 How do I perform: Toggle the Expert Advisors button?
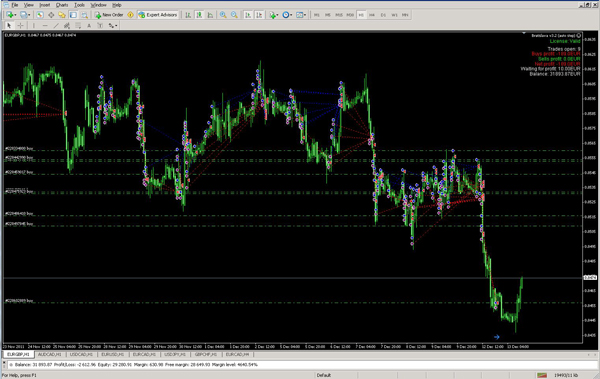pos(158,15)
